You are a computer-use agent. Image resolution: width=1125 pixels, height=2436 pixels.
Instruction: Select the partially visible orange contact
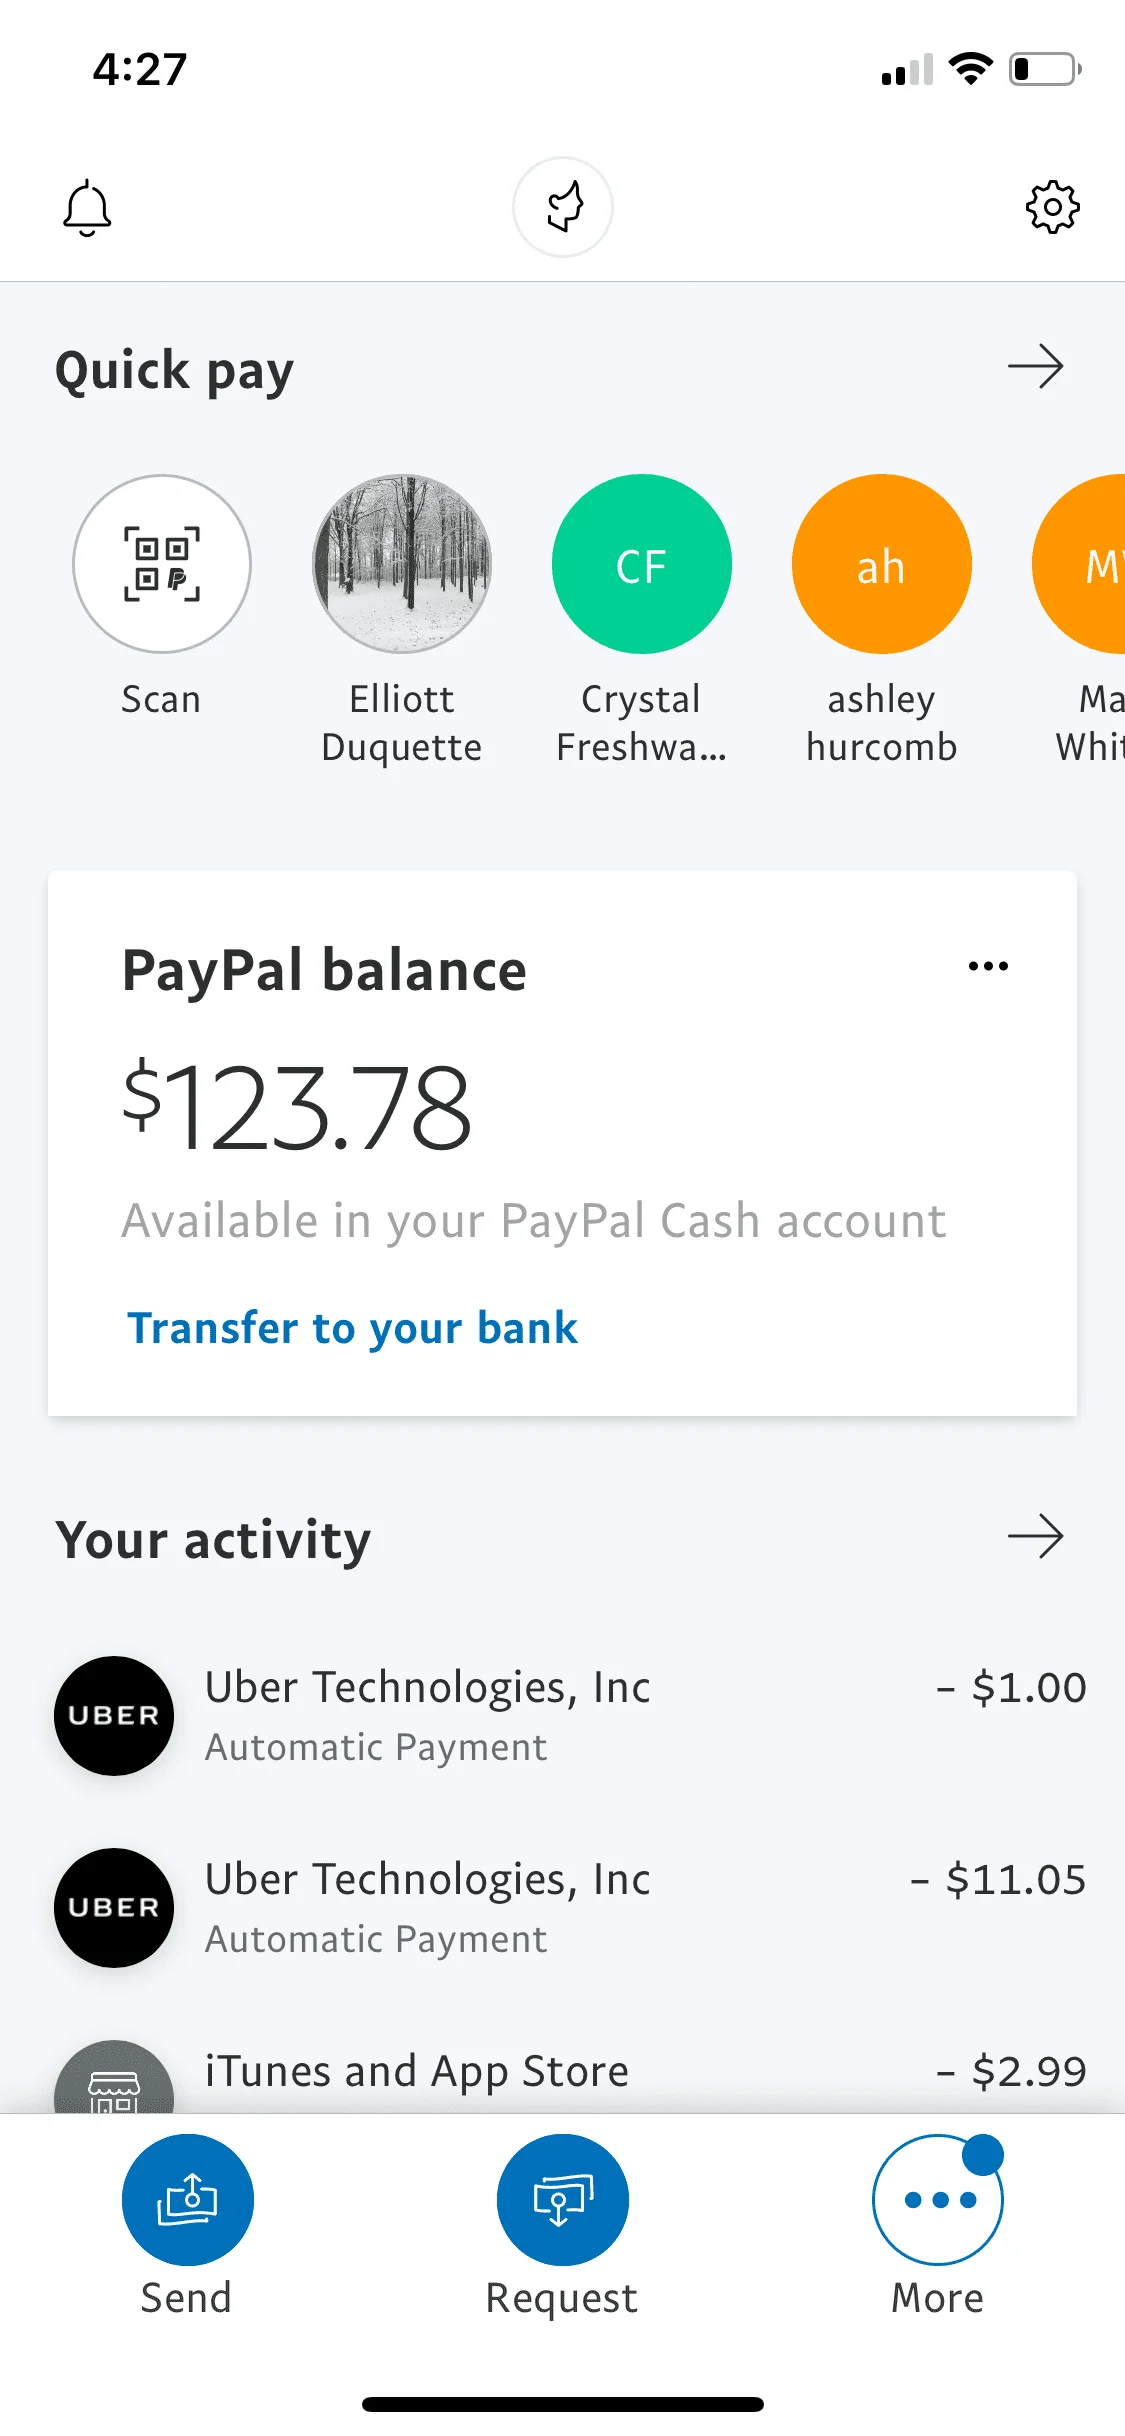click(x=1080, y=564)
